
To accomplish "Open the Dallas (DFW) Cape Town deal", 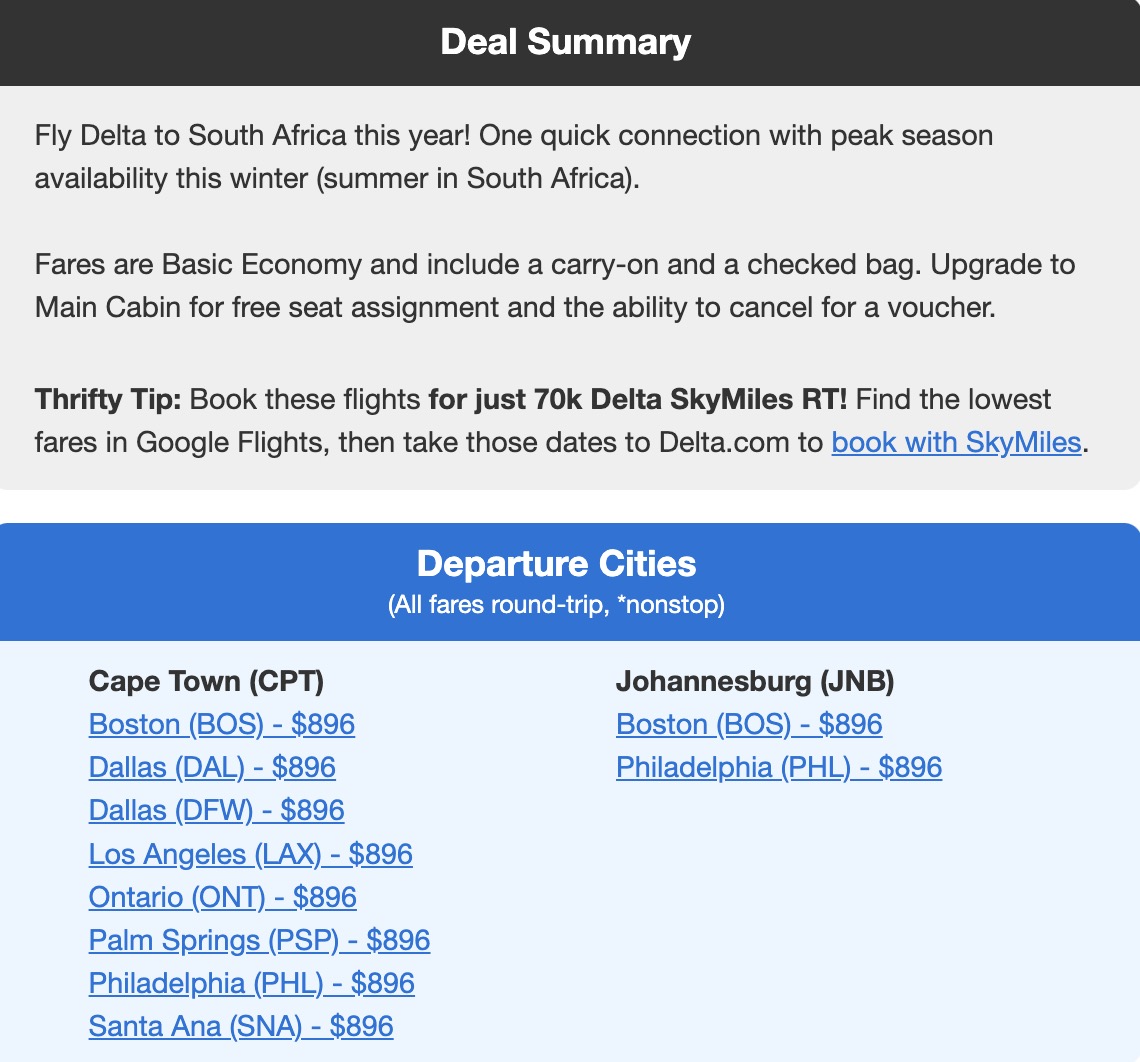I will pyautogui.click(x=216, y=810).
